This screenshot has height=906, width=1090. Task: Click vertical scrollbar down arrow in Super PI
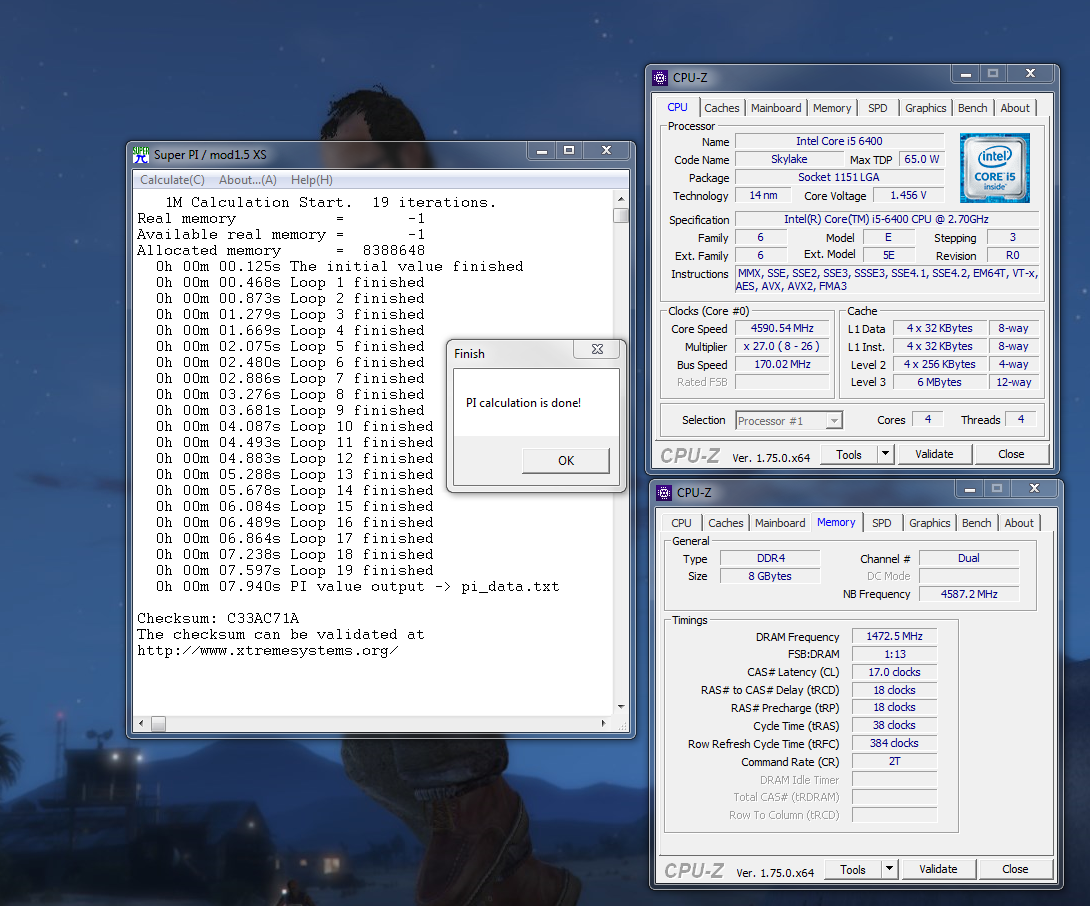[x=621, y=707]
